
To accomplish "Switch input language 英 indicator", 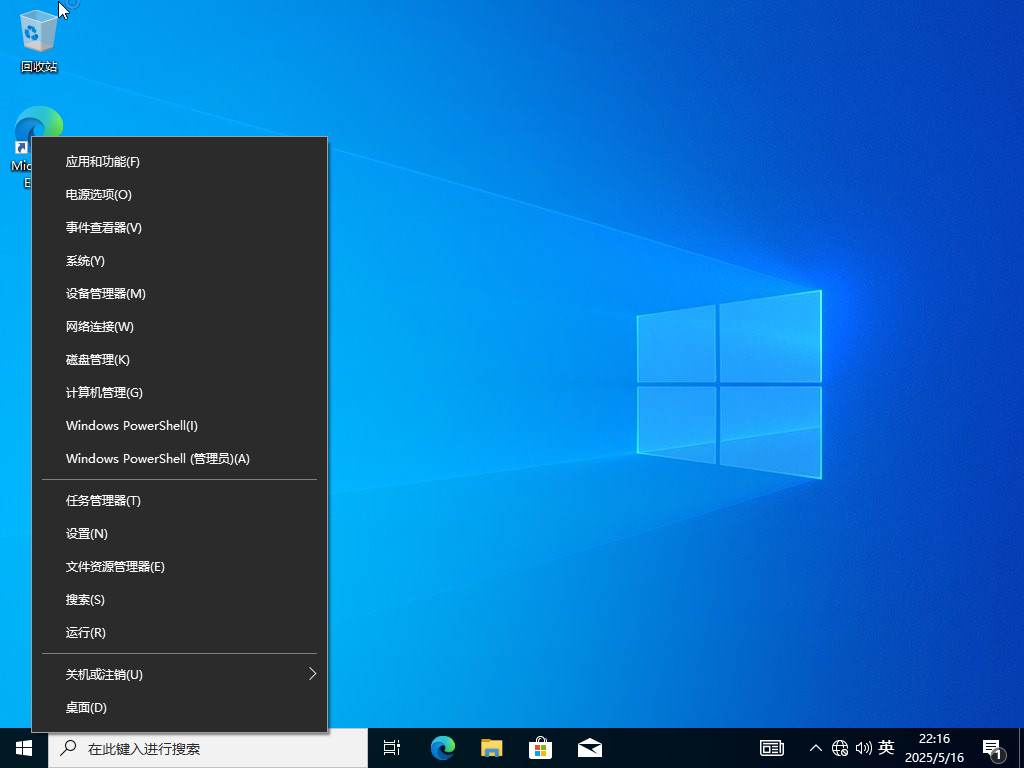I will click(x=886, y=747).
